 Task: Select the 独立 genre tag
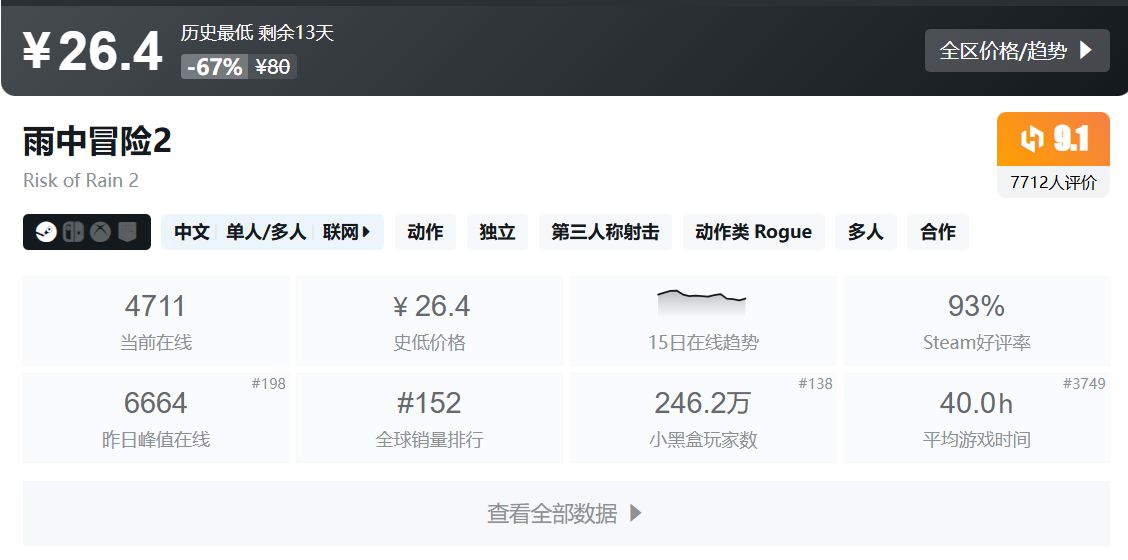497,232
